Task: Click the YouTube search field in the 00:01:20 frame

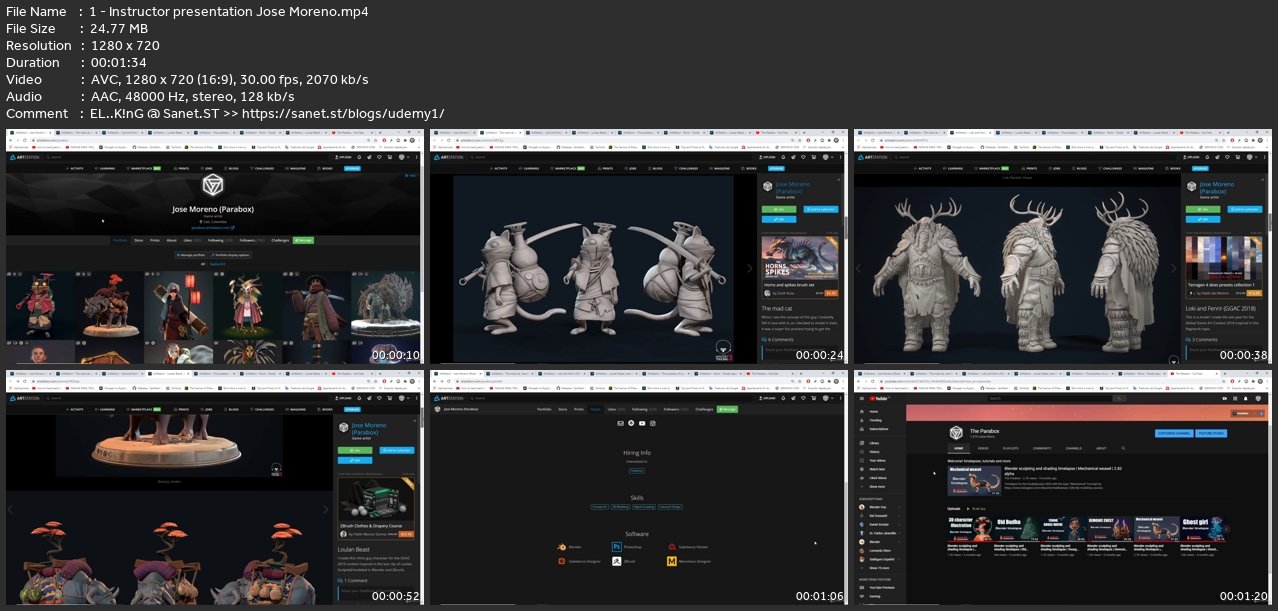Action: [1050, 398]
